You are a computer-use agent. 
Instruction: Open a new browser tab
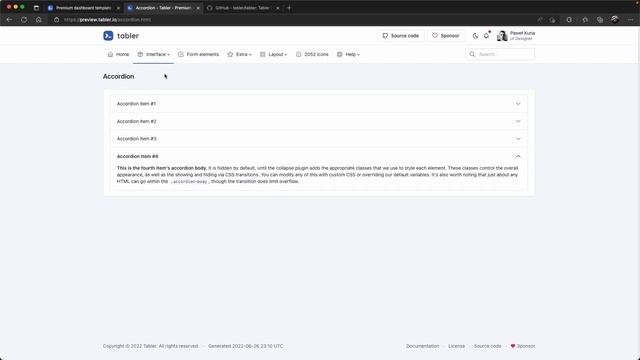click(x=289, y=8)
